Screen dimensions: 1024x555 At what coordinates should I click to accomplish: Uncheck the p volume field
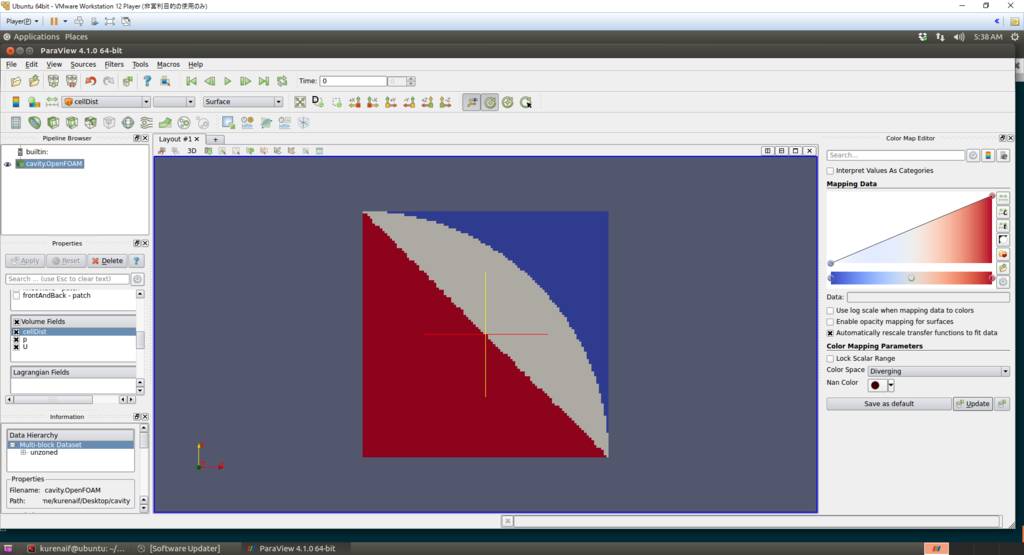point(16,340)
